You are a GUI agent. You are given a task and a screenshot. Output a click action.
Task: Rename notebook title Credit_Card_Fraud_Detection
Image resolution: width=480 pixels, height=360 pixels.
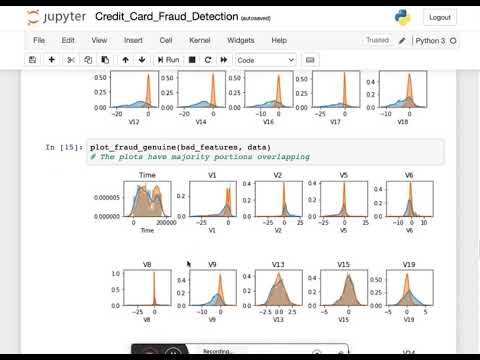(167, 16)
